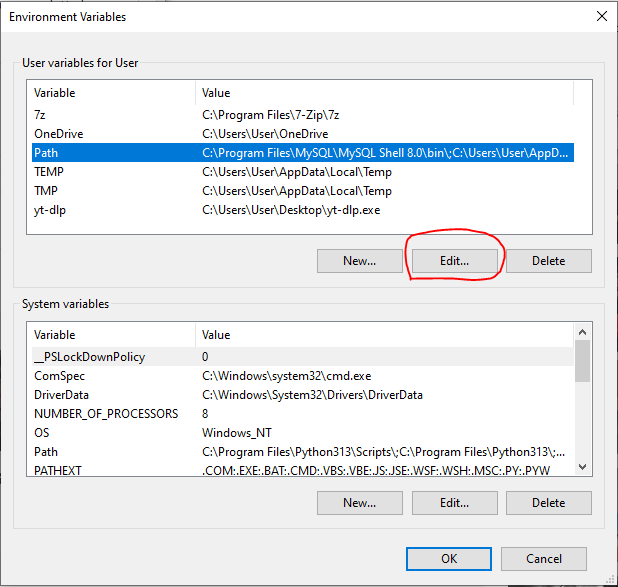Sort system variables by Variable column header
618x587 pixels.
(114, 335)
